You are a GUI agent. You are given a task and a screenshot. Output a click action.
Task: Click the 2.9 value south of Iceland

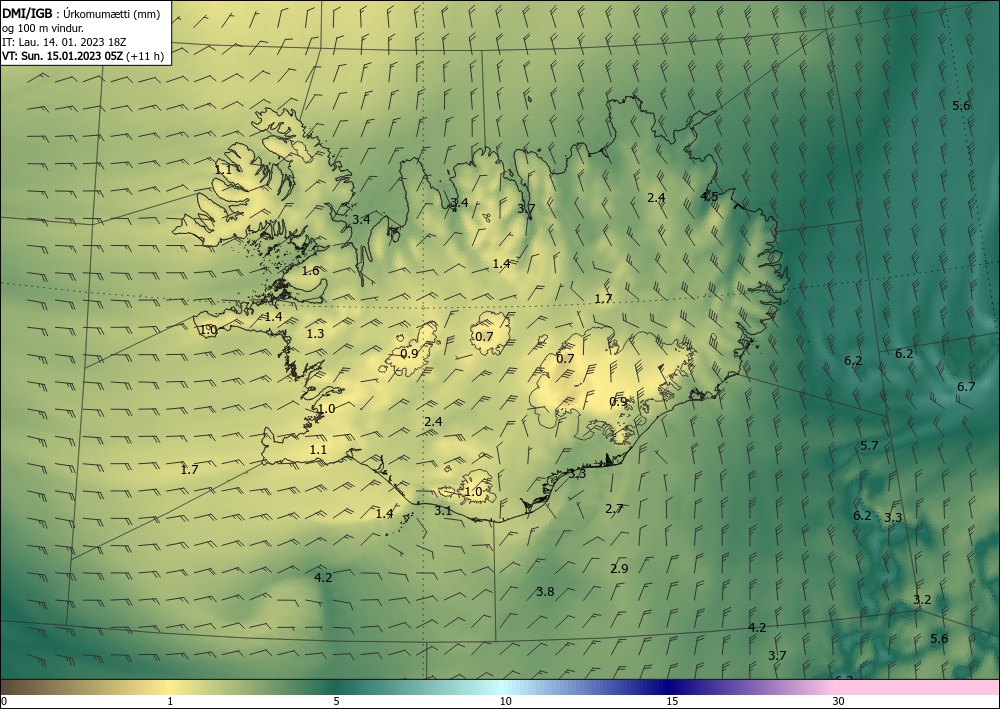619,569
